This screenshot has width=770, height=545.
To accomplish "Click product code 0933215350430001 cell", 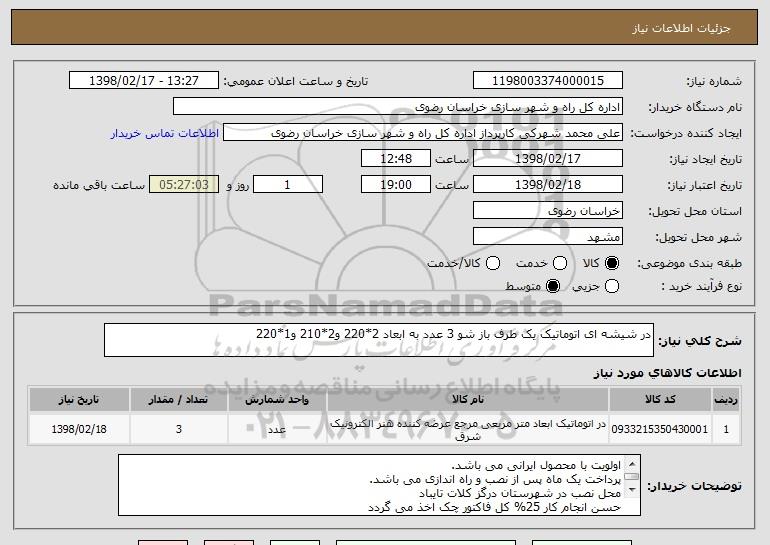I will pyautogui.click(x=660, y=429).
